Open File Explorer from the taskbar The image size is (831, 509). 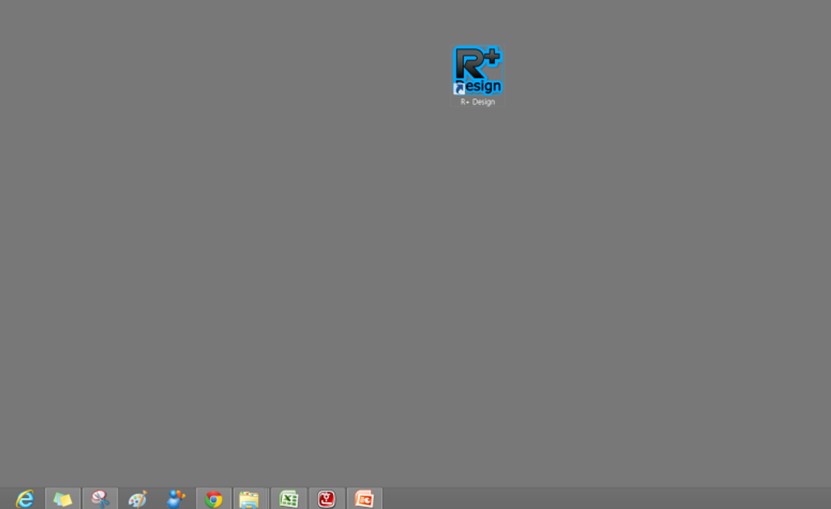[249, 498]
